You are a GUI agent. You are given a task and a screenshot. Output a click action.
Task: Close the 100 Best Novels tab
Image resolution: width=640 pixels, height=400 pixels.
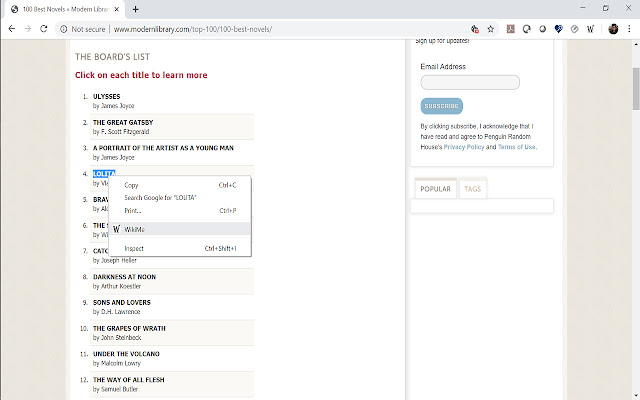coord(116,9)
